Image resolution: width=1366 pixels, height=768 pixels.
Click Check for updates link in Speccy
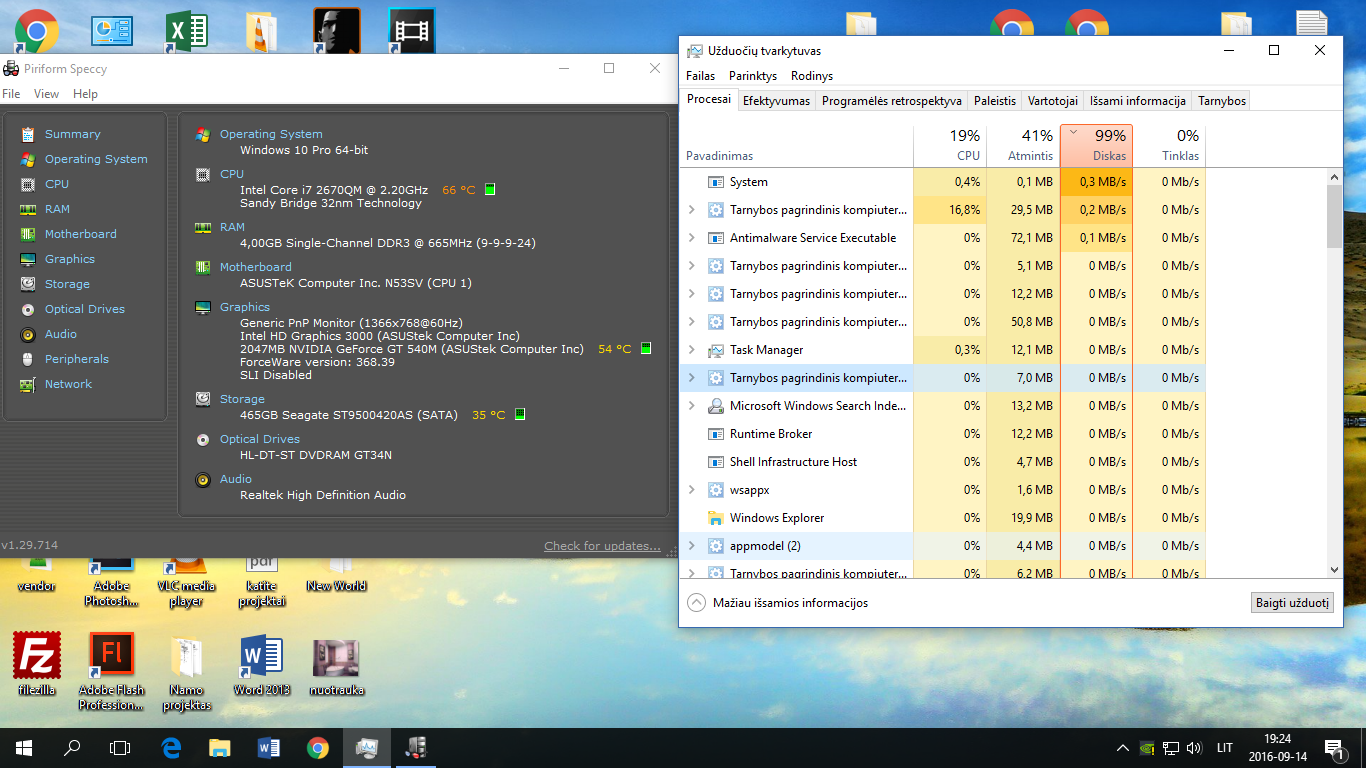pos(602,546)
